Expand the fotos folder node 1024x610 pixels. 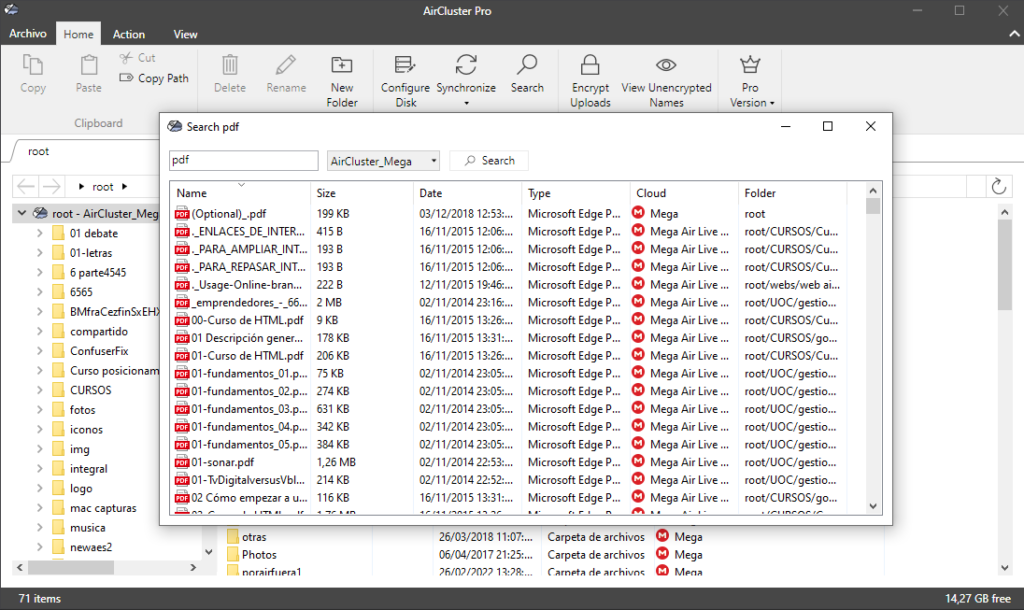[39, 409]
